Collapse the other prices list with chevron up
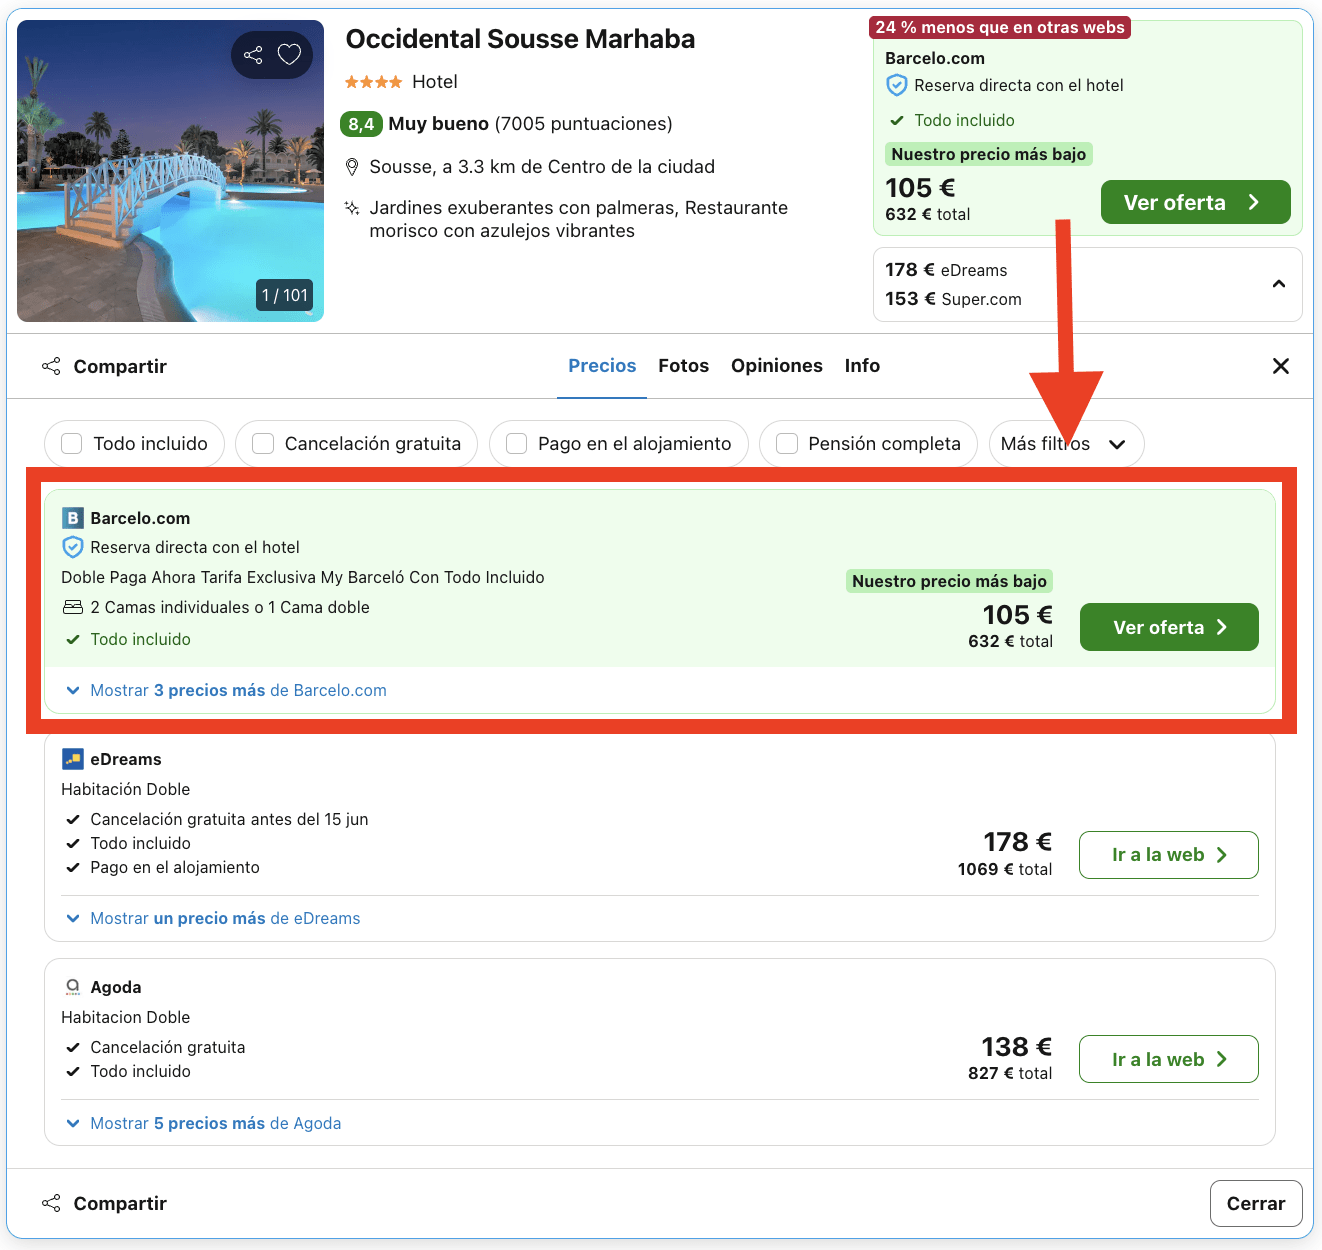The height and width of the screenshot is (1250, 1322). (1279, 284)
